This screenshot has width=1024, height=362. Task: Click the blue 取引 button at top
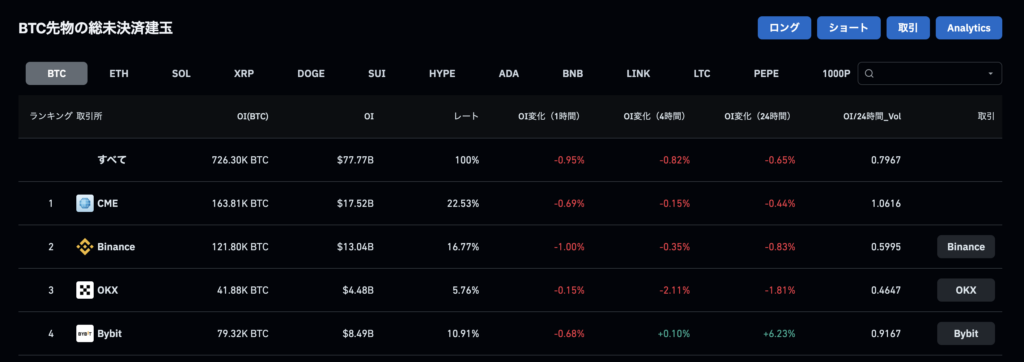tap(908, 28)
